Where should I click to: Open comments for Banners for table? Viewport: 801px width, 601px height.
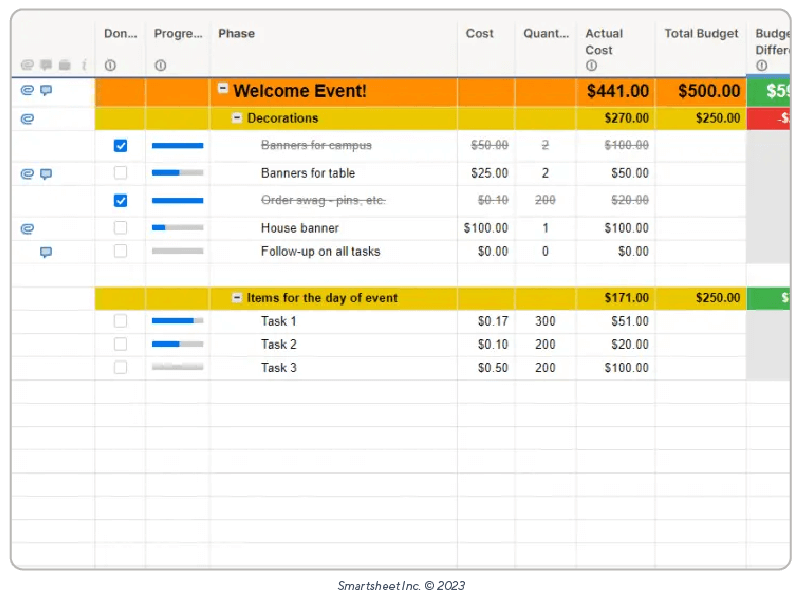[x=46, y=174]
